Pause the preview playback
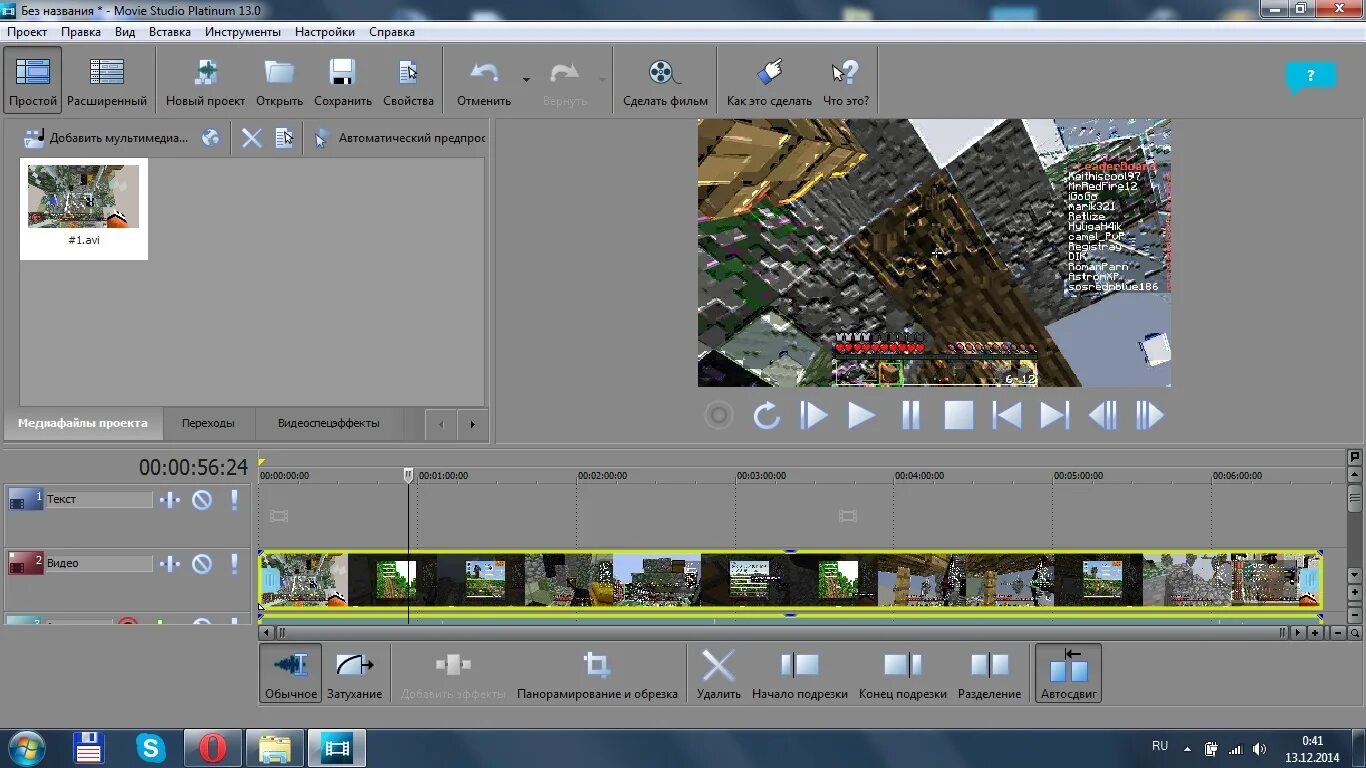This screenshot has height=768, width=1366. click(x=910, y=415)
